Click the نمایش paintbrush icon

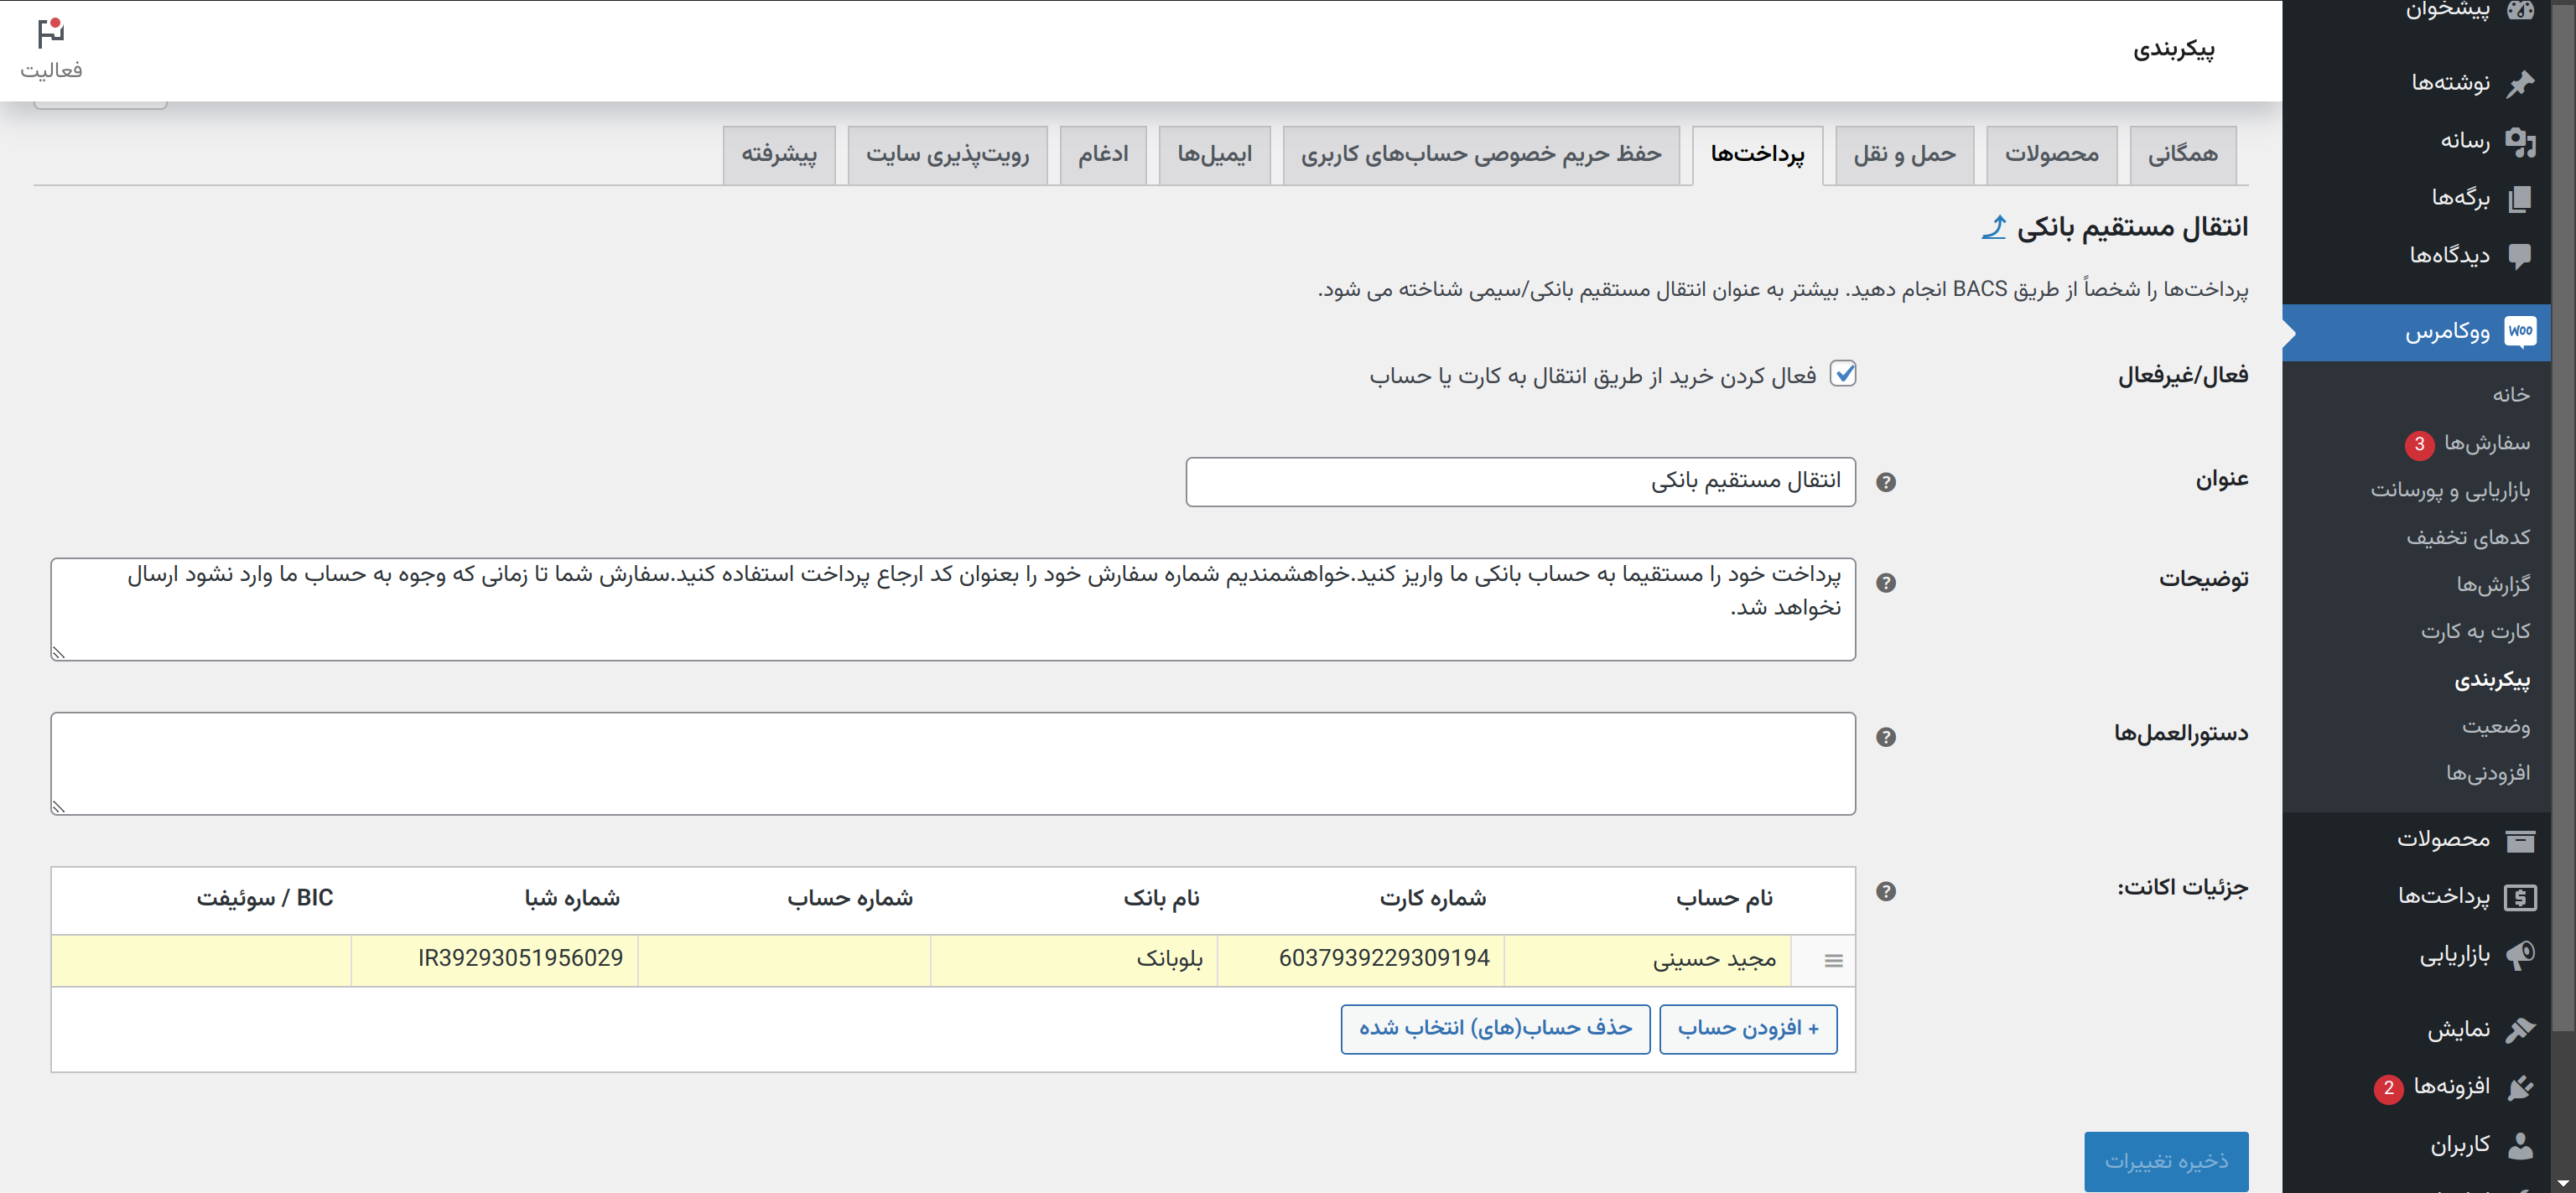pyautogui.click(x=2520, y=1029)
